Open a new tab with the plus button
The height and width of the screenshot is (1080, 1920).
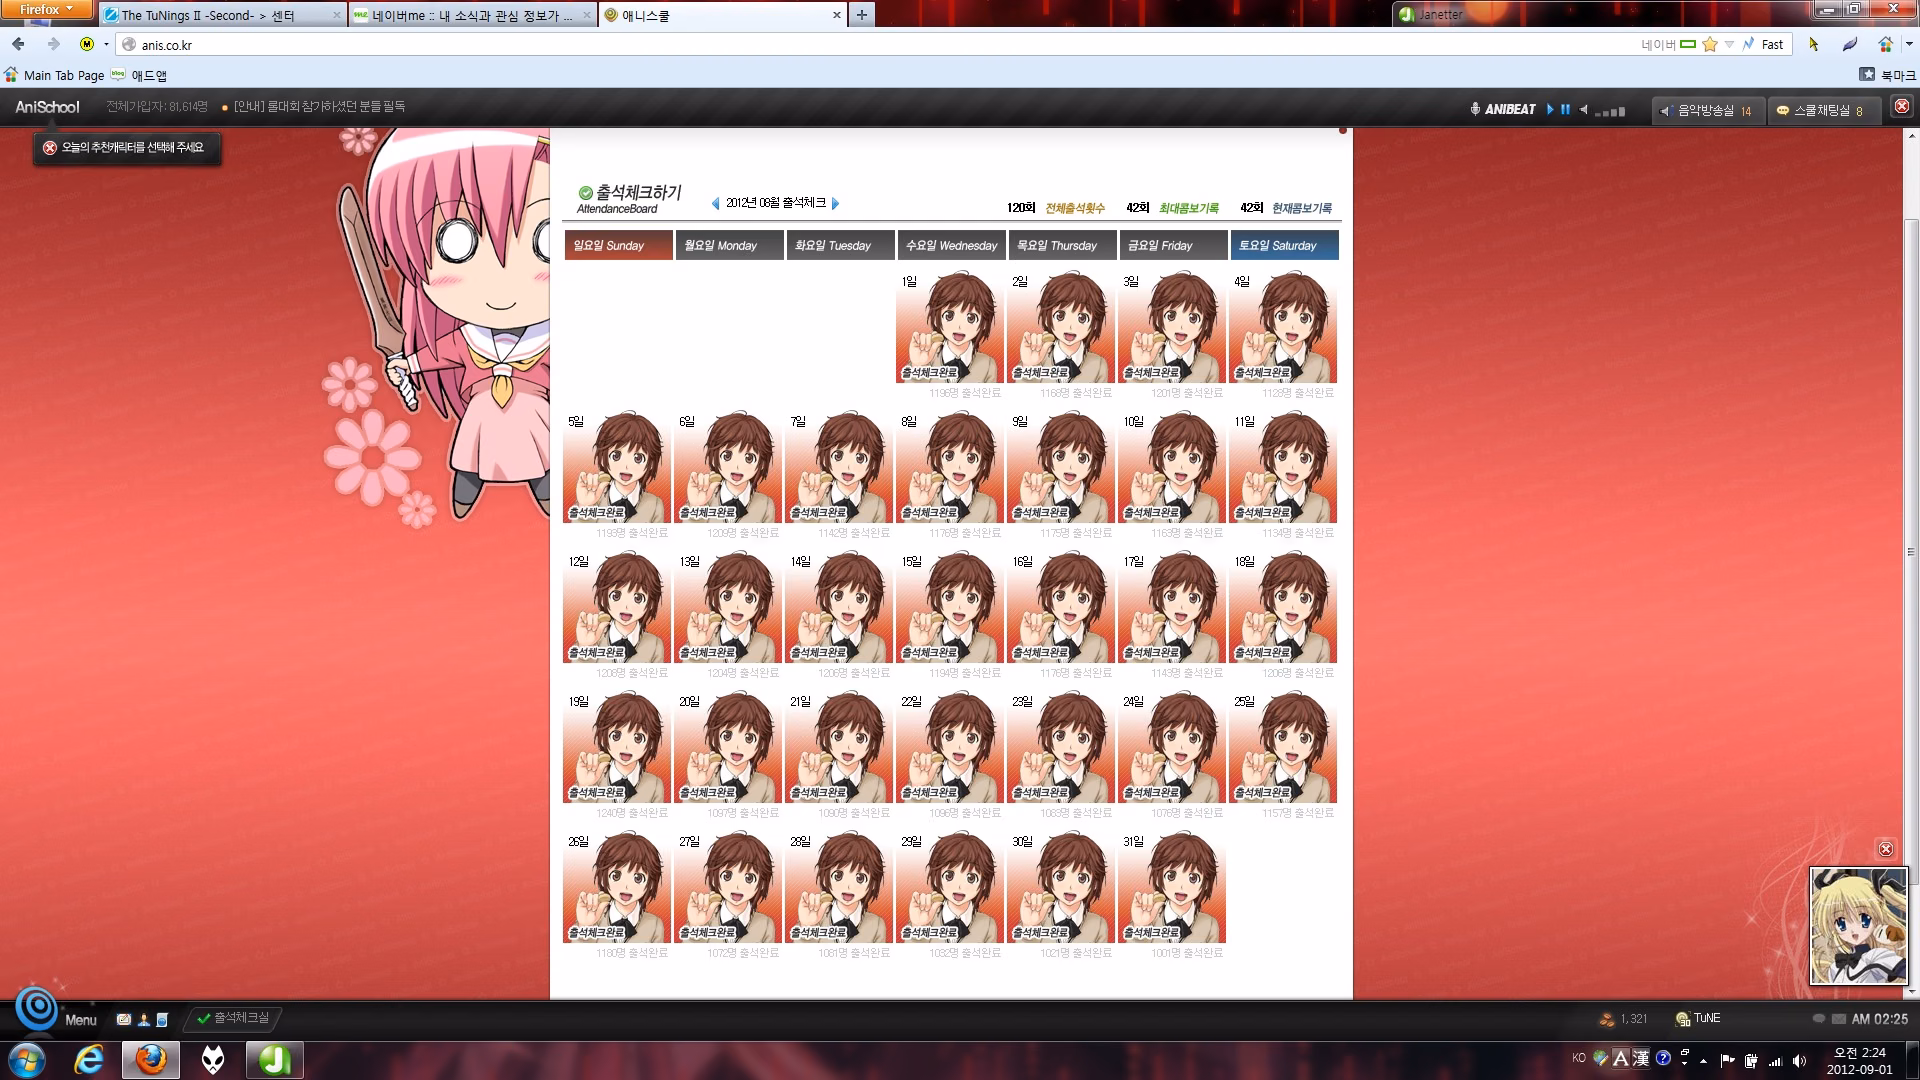click(x=861, y=15)
